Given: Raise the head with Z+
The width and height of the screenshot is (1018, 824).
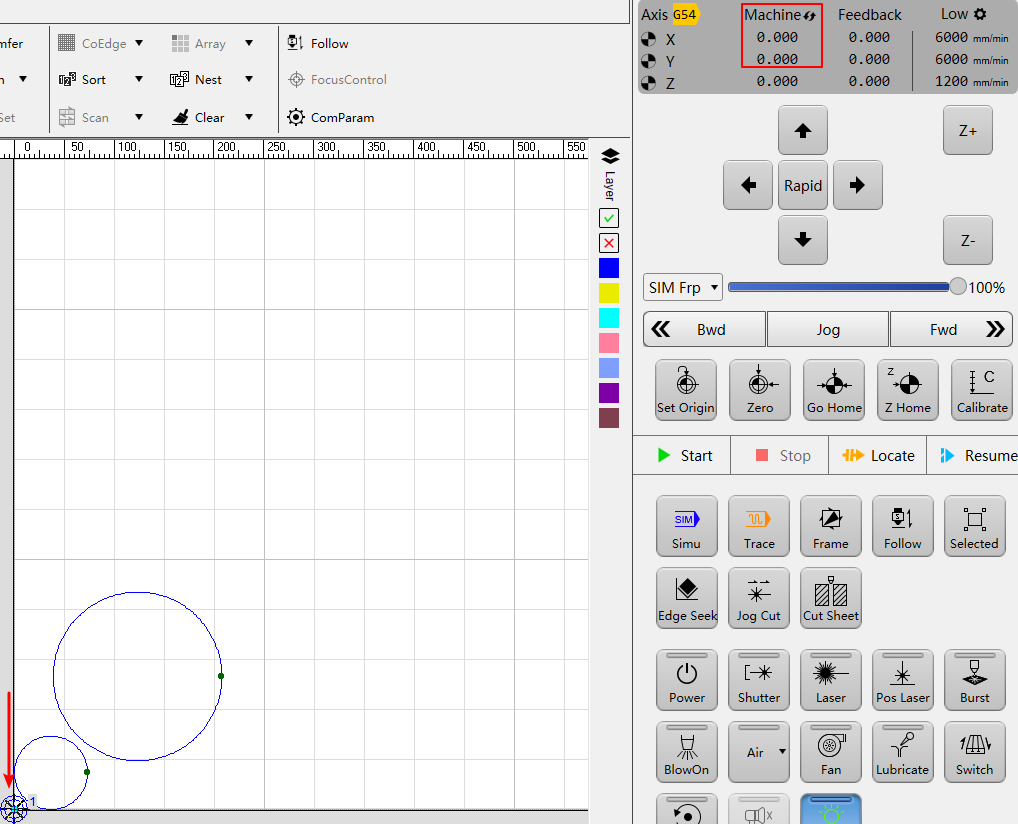Looking at the screenshot, I should pos(967,131).
